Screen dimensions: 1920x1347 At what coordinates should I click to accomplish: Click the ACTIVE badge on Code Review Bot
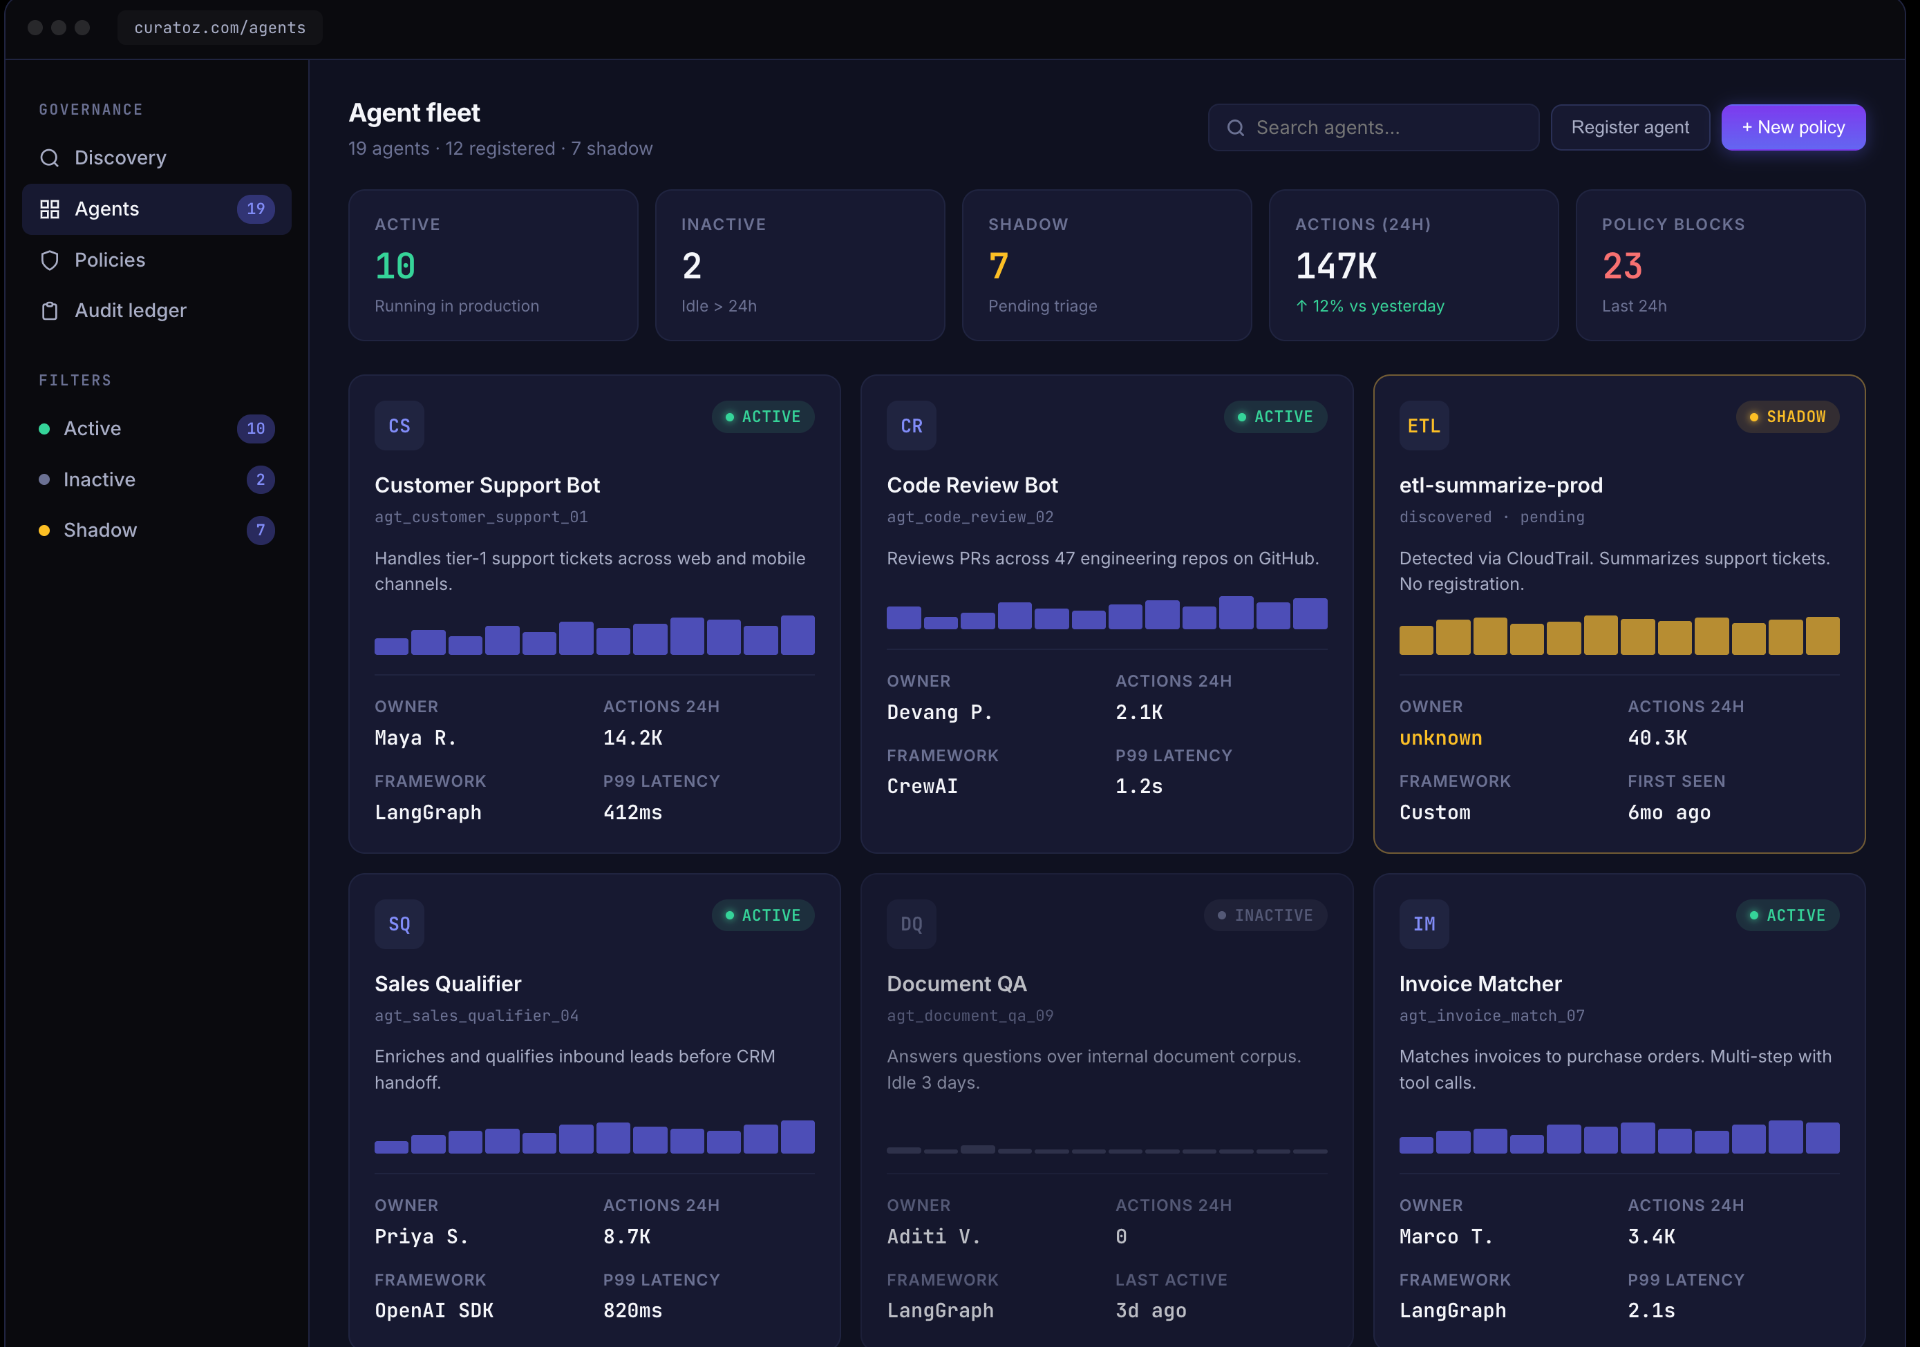click(x=1275, y=417)
